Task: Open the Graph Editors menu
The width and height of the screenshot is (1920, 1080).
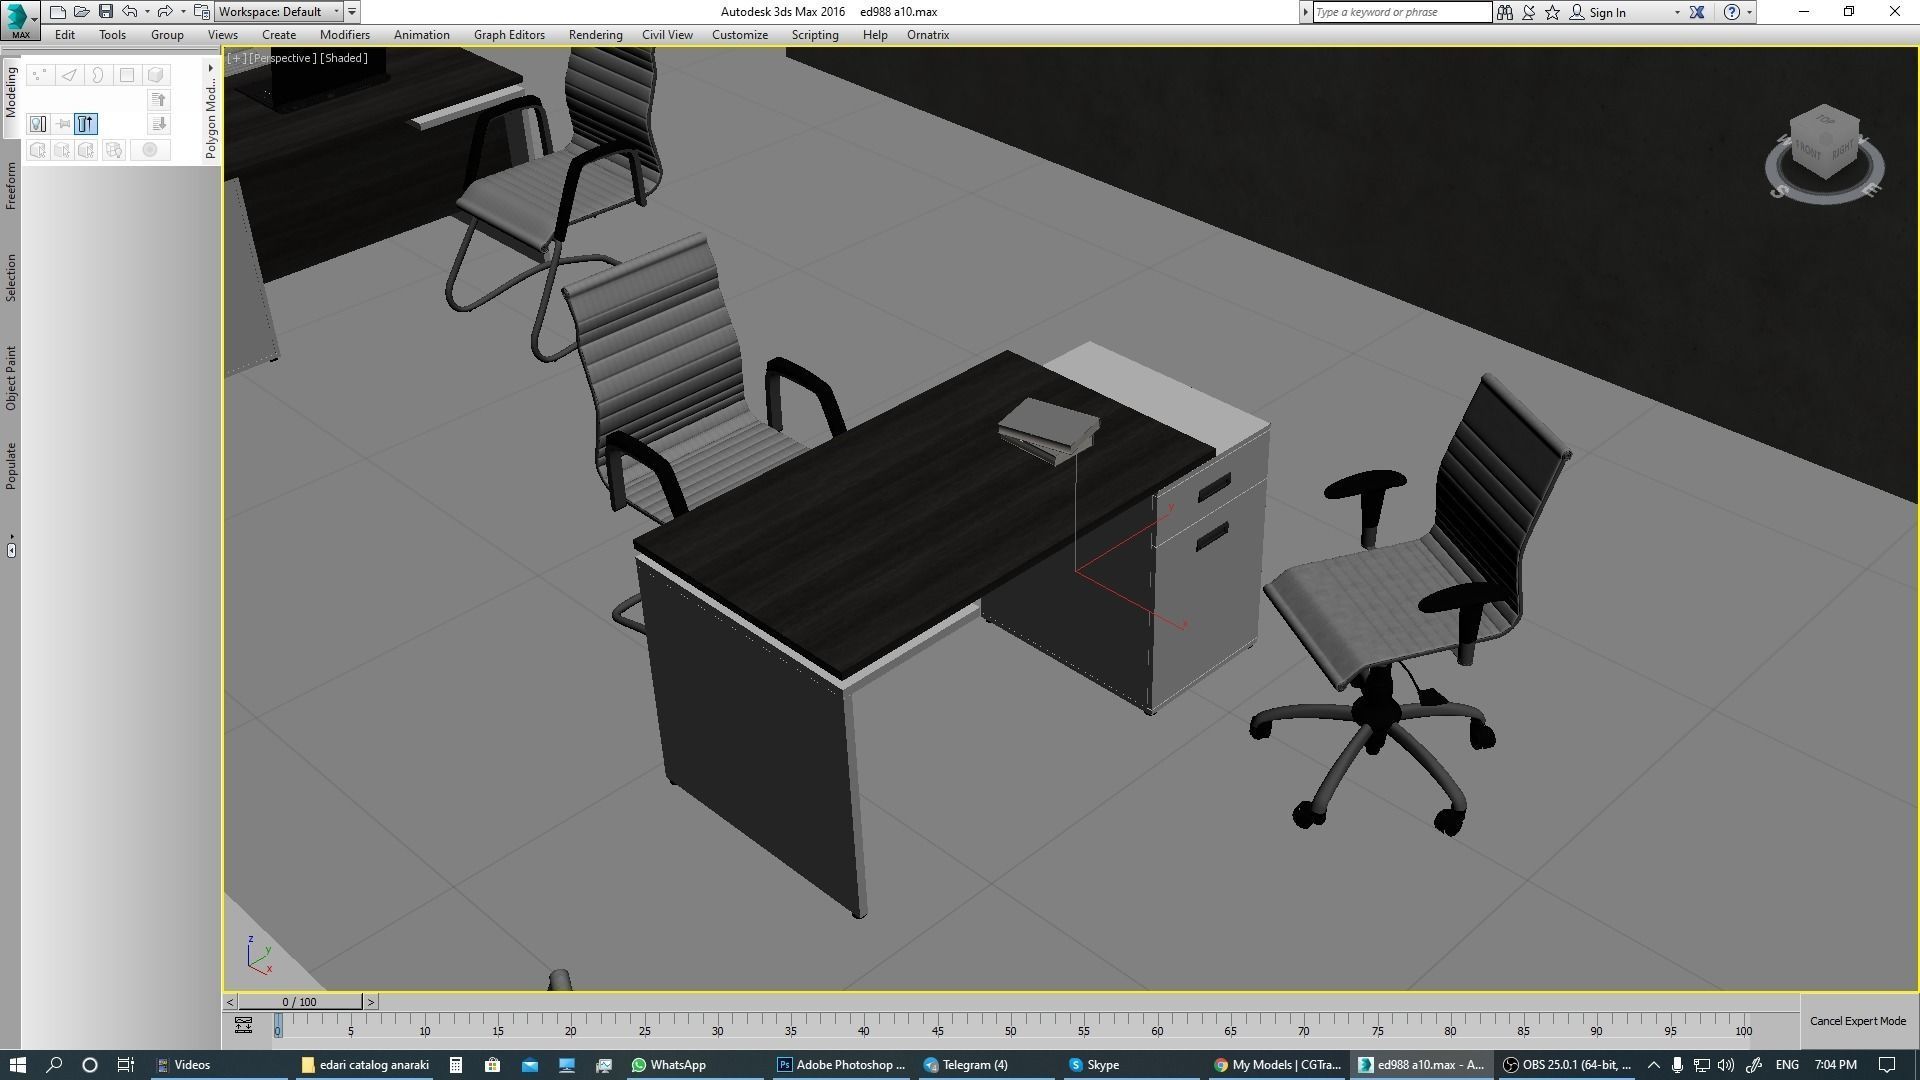Action: [x=509, y=35]
